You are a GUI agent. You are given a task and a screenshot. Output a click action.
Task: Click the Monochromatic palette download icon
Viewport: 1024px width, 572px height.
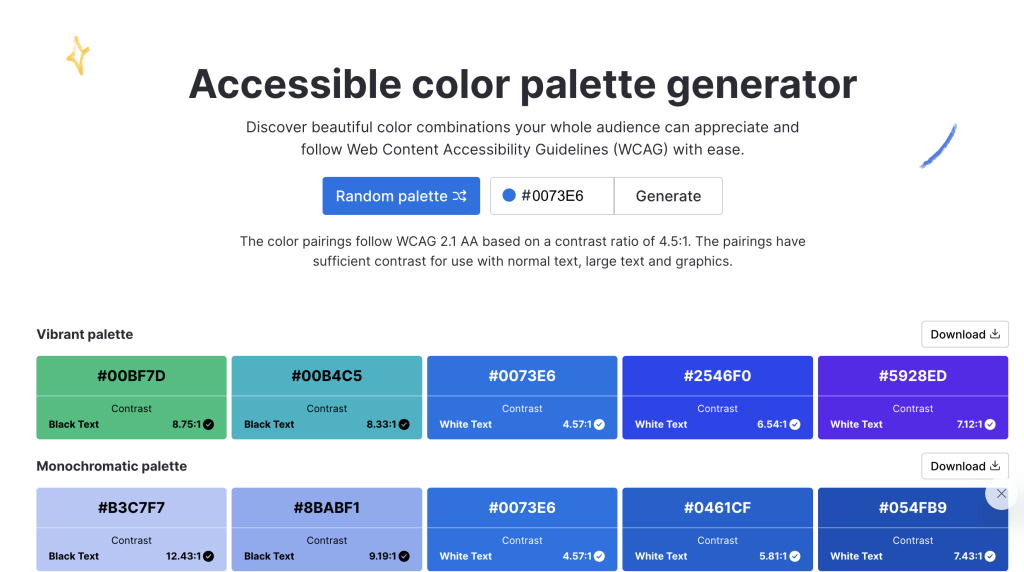coord(994,466)
